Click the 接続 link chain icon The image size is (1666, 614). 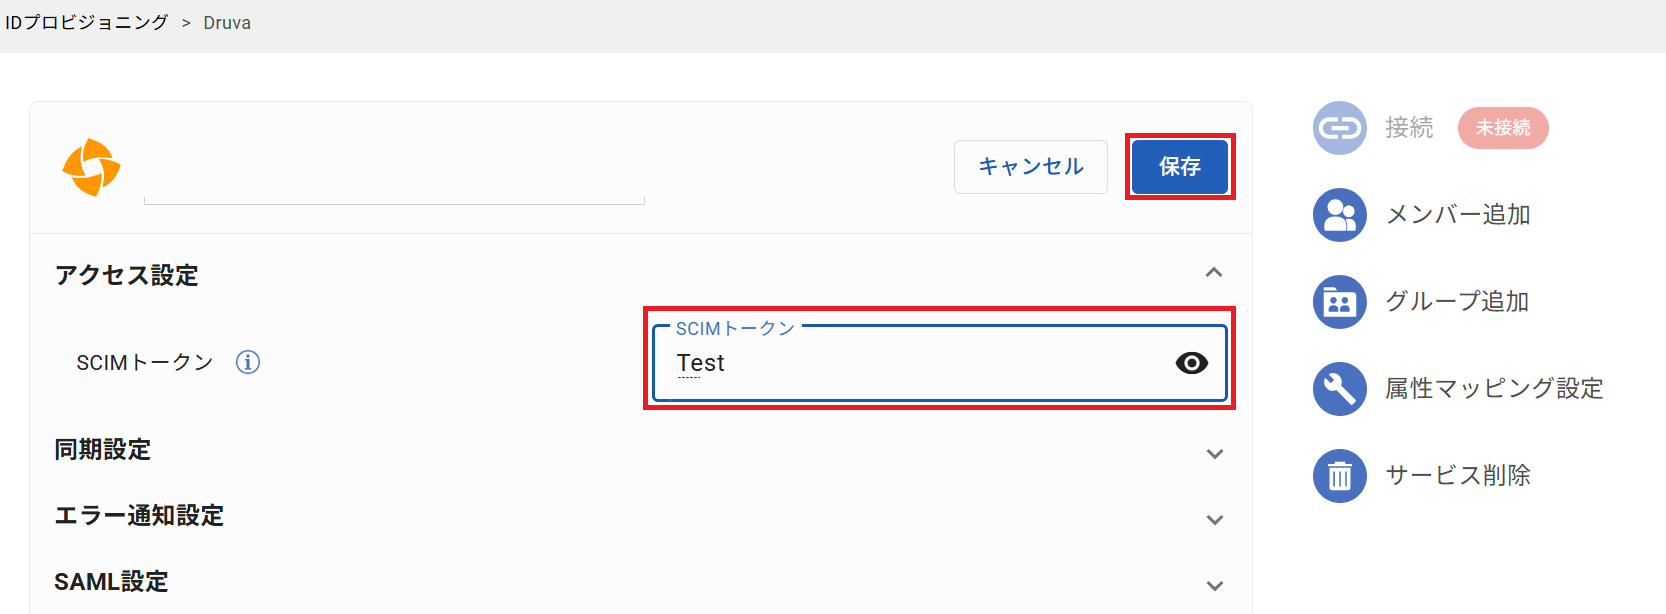[x=1339, y=128]
